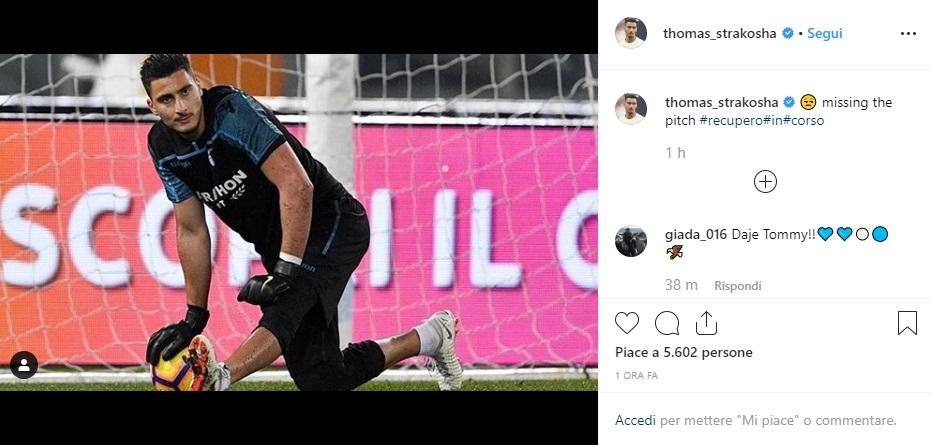Follow the account via the Segui link
The width and height of the screenshot is (931, 445).
pos(825,33)
